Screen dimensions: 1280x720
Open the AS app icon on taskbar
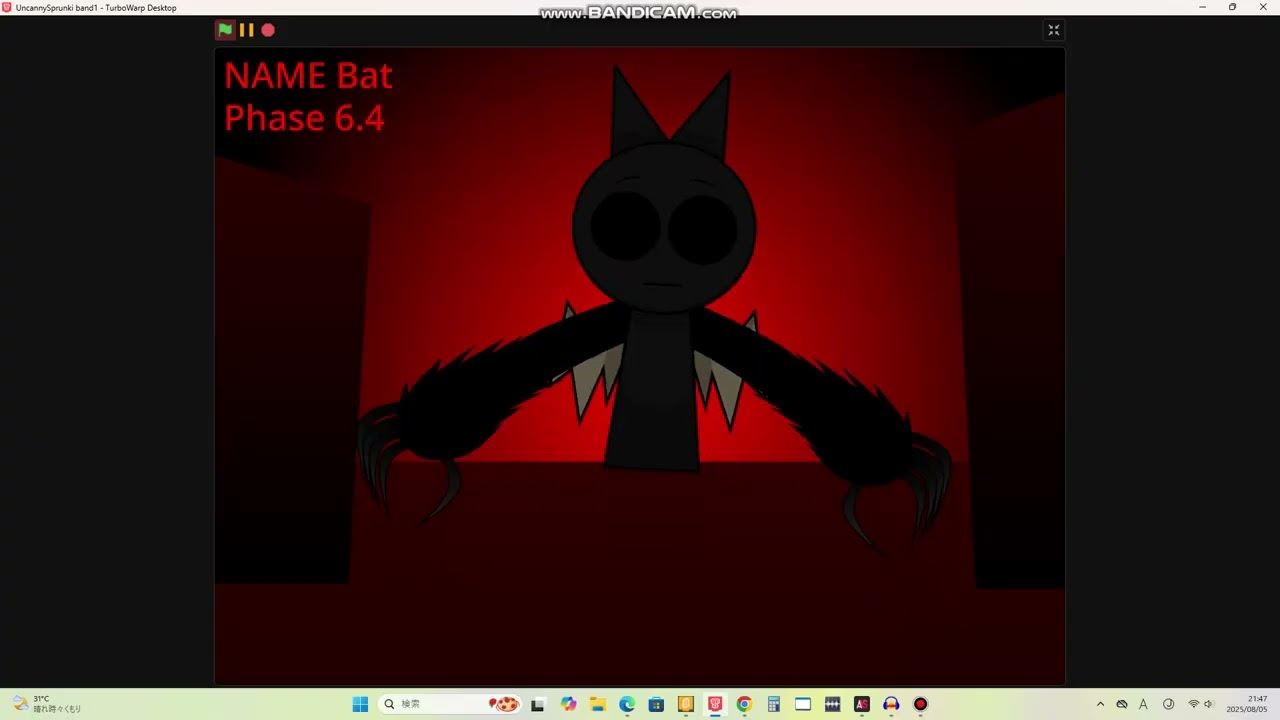[862, 704]
